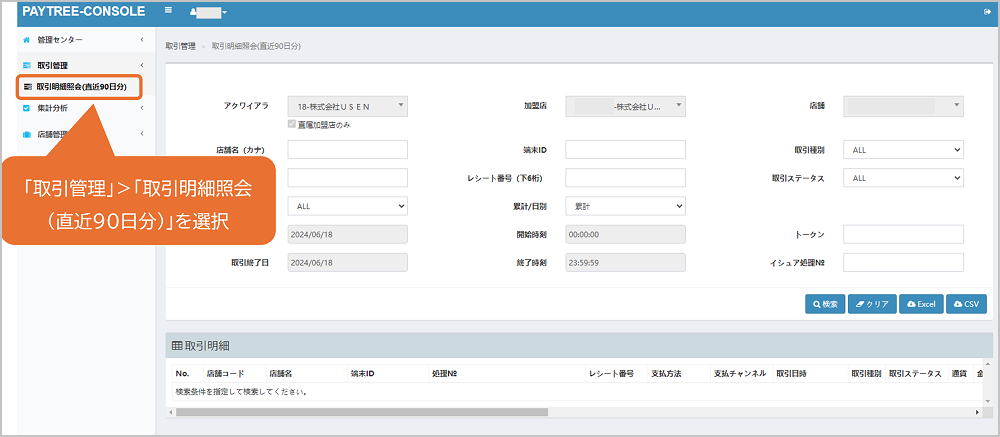Click the horizontal scrollbar under the table

[360, 412]
